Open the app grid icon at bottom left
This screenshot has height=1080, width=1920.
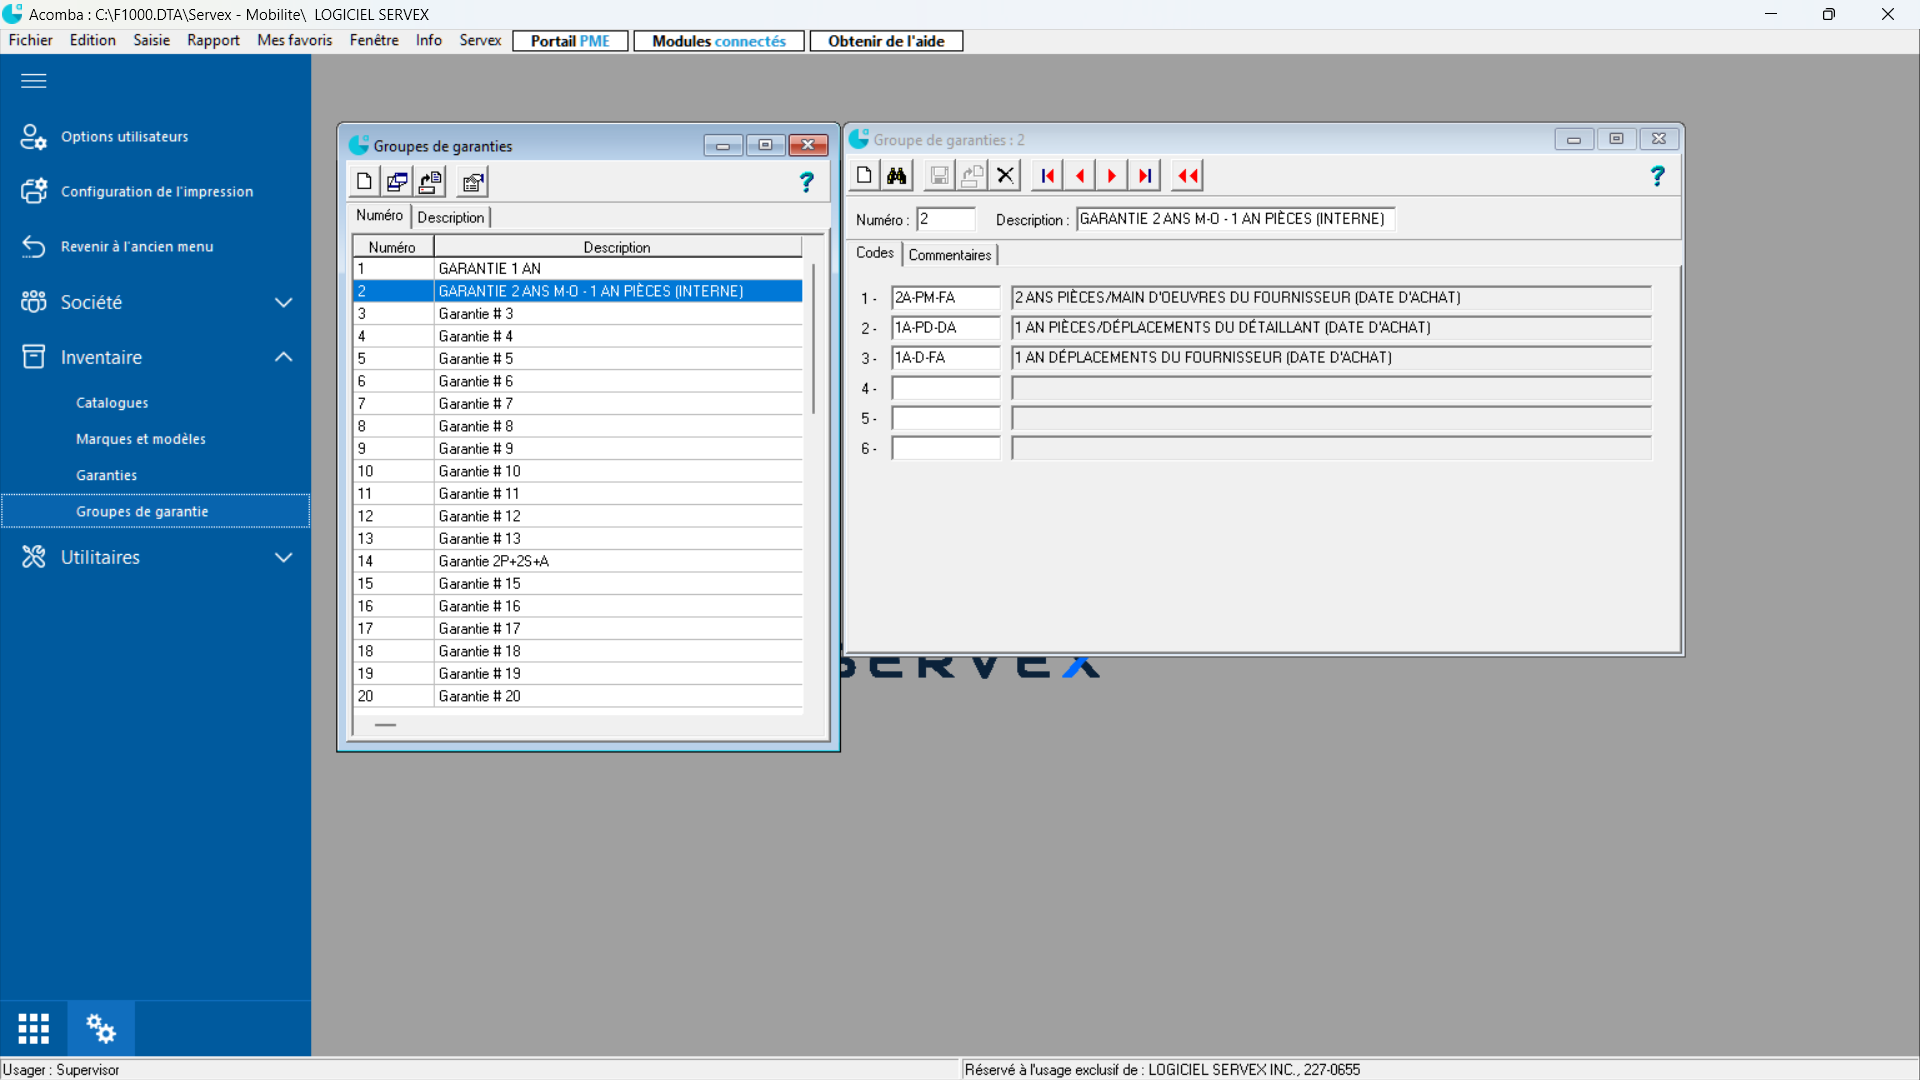click(34, 1028)
